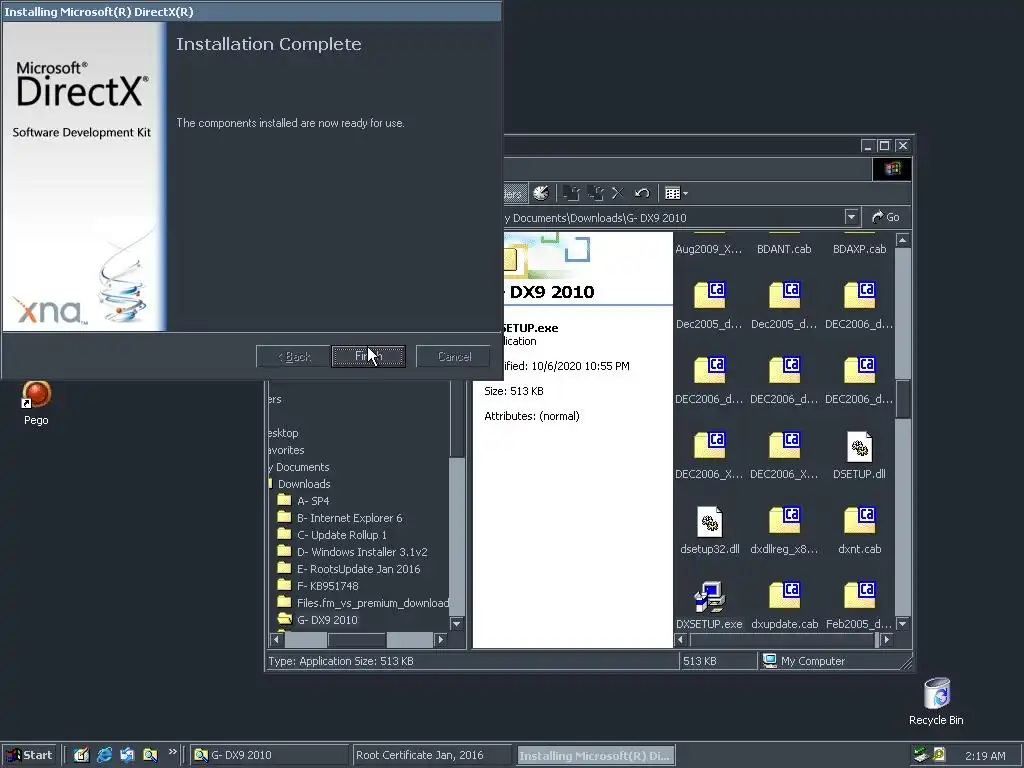Click the file list vertical scrollbar thumb
The height and width of the screenshot is (768, 1024).
[x=903, y=398]
